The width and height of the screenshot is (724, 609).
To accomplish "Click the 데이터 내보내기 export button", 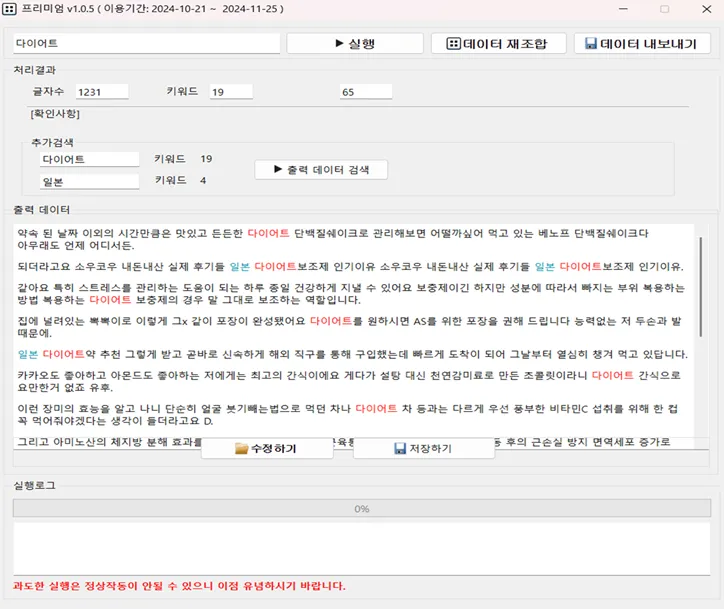I will click(642, 43).
